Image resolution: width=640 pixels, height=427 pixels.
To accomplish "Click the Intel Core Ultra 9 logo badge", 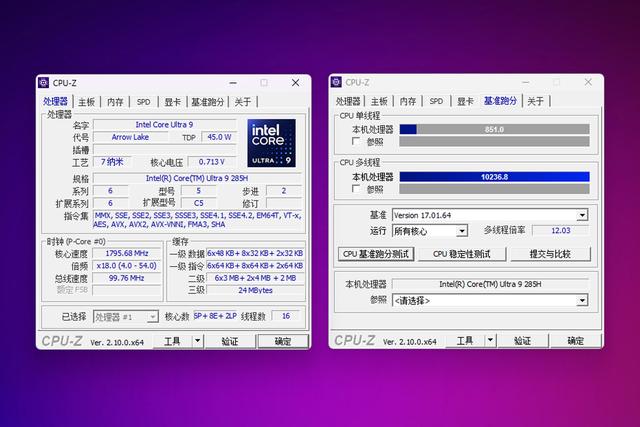I will coord(271,143).
